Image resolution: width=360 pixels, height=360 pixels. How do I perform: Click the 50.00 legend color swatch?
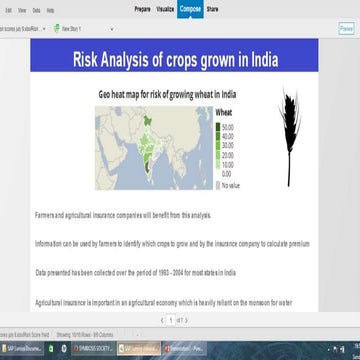click(x=218, y=127)
